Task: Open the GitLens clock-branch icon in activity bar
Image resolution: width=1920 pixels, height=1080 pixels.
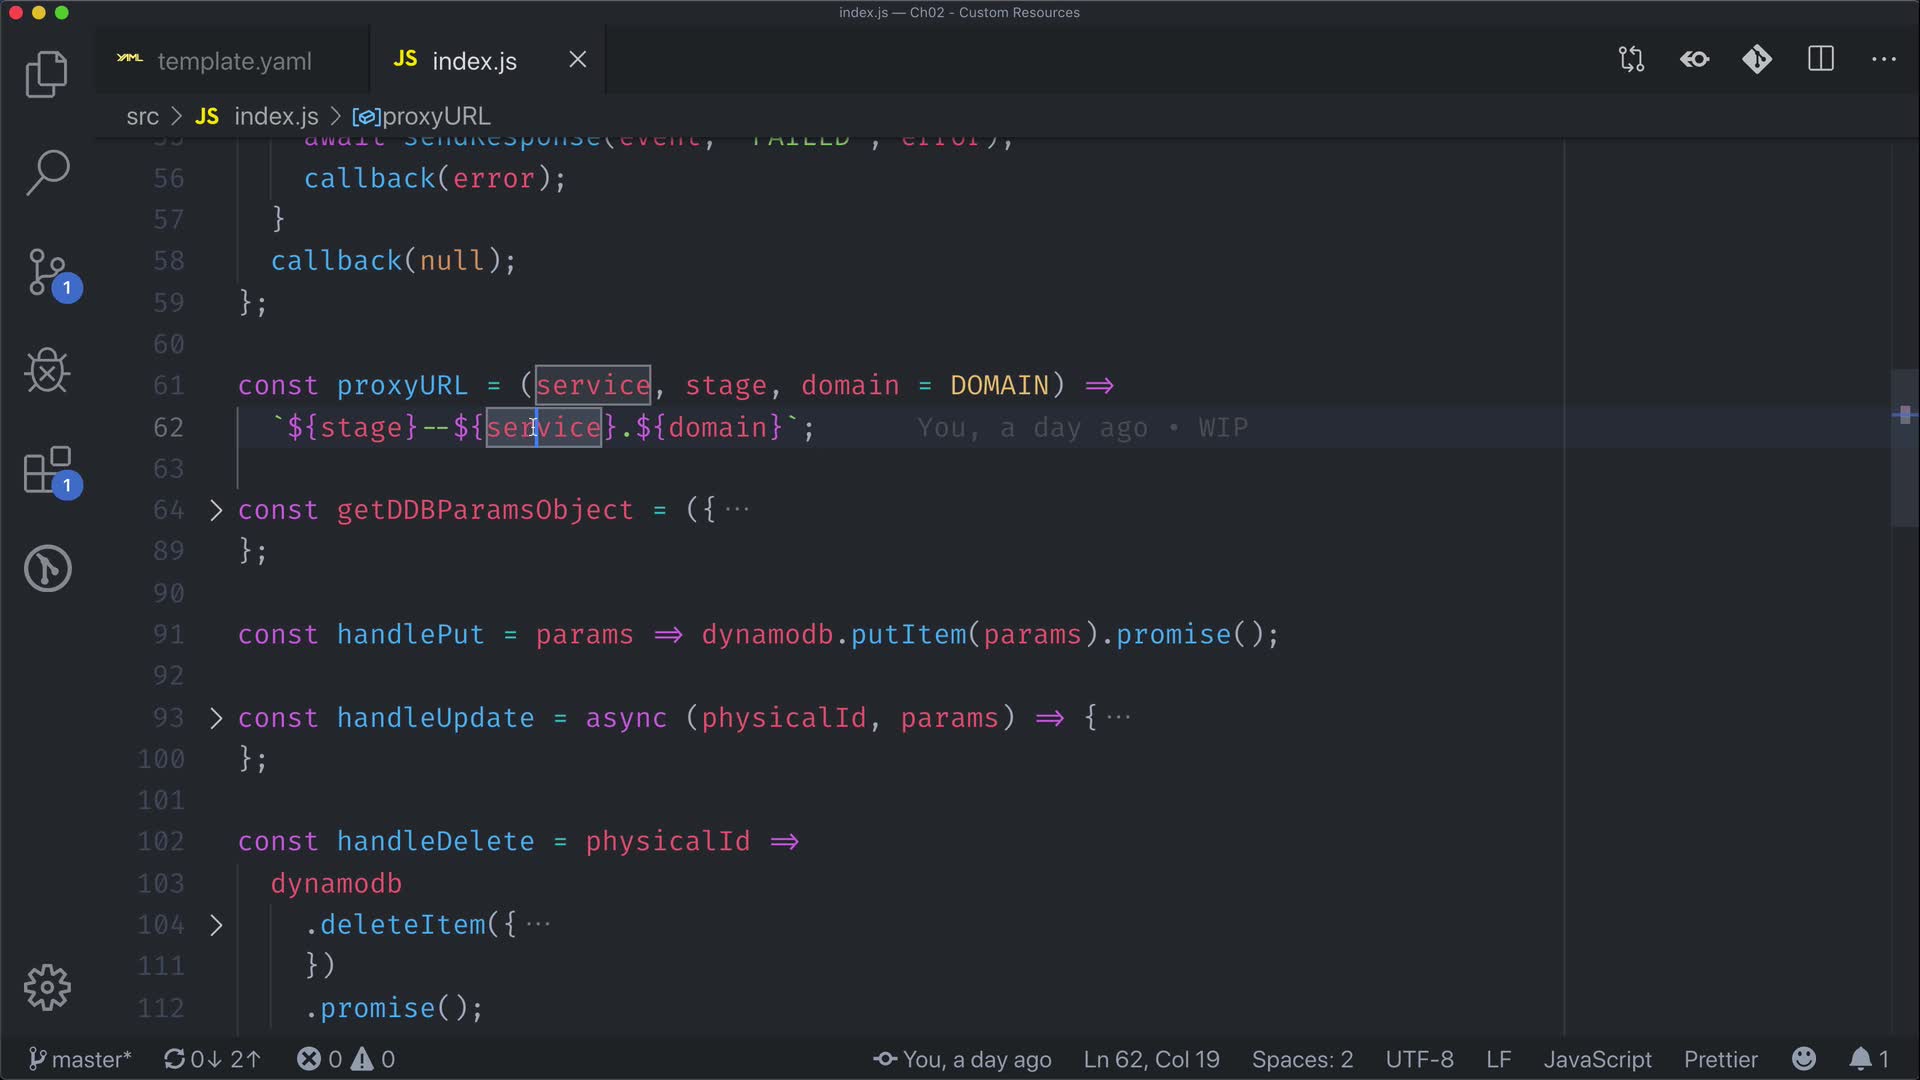Action: coord(47,568)
